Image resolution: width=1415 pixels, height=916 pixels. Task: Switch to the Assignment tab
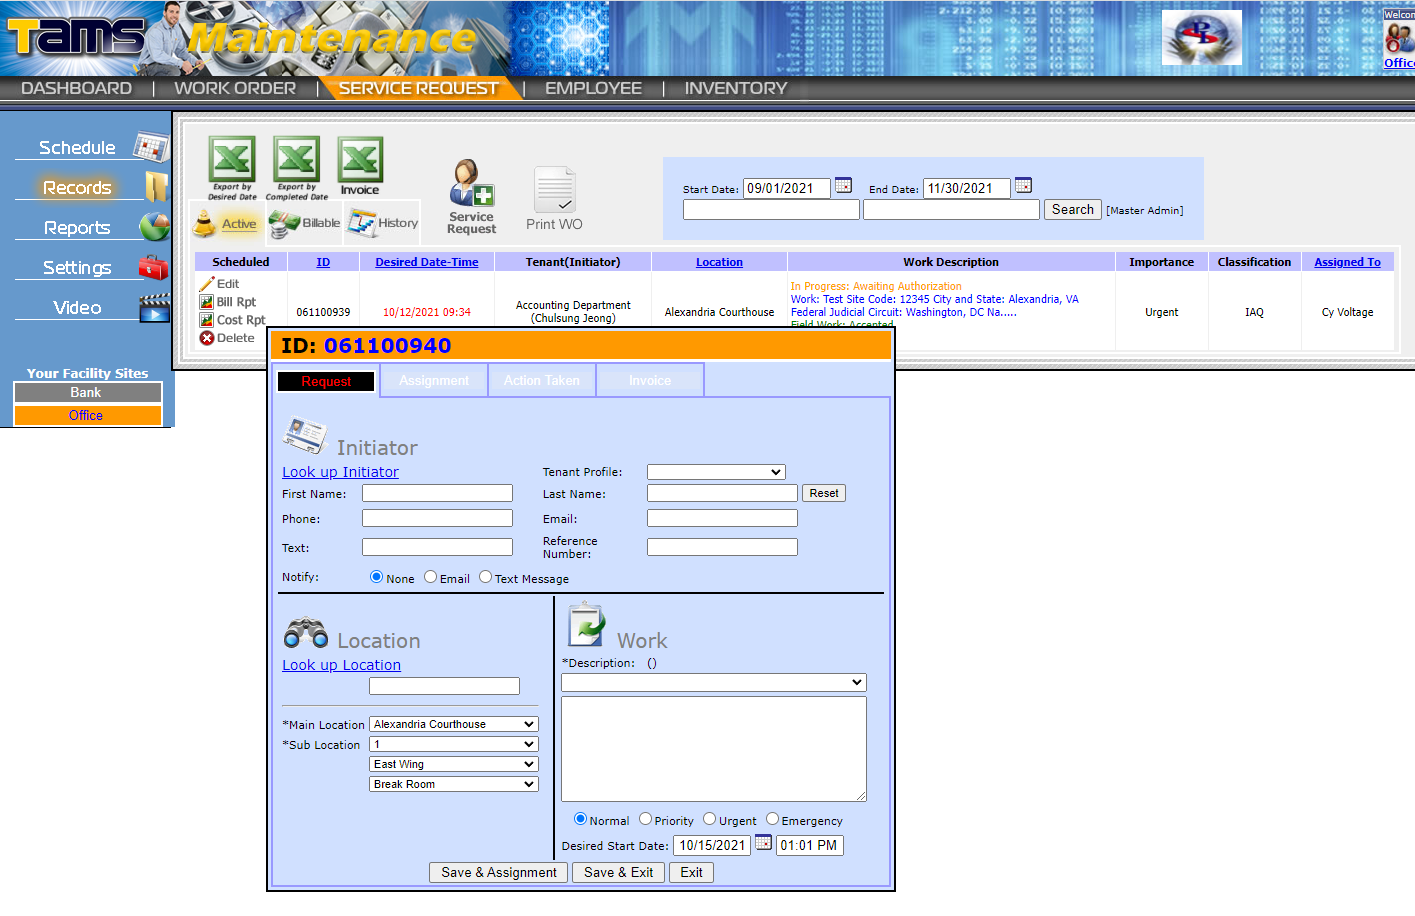434,380
